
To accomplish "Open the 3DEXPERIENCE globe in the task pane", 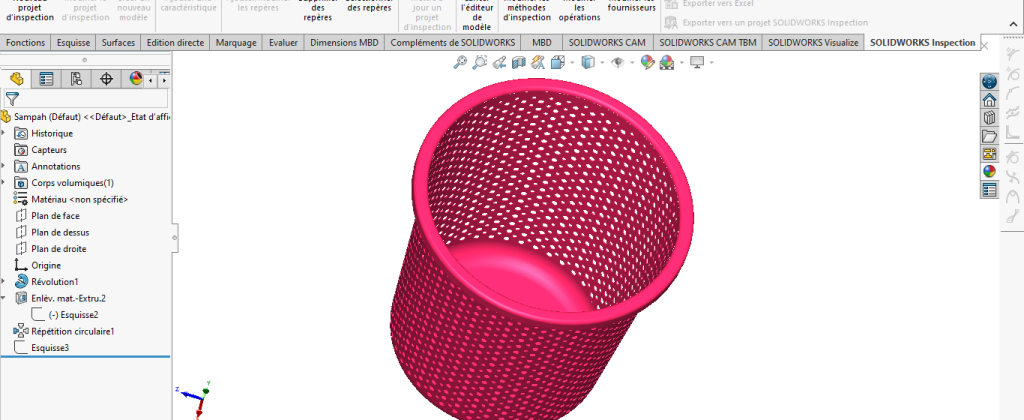I will 989,82.
